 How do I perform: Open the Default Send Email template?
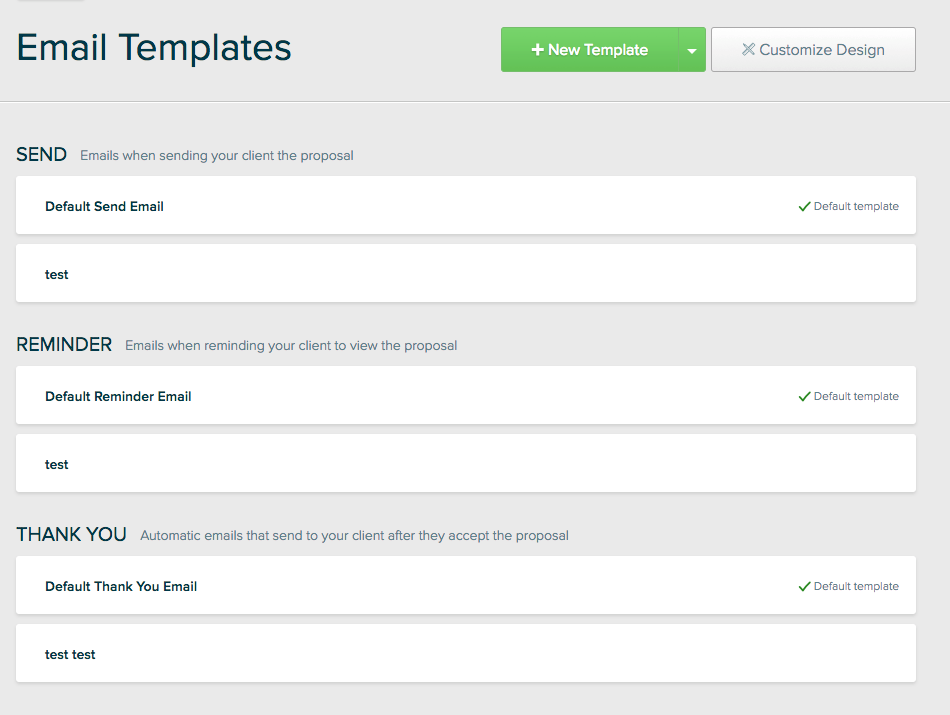(465, 205)
